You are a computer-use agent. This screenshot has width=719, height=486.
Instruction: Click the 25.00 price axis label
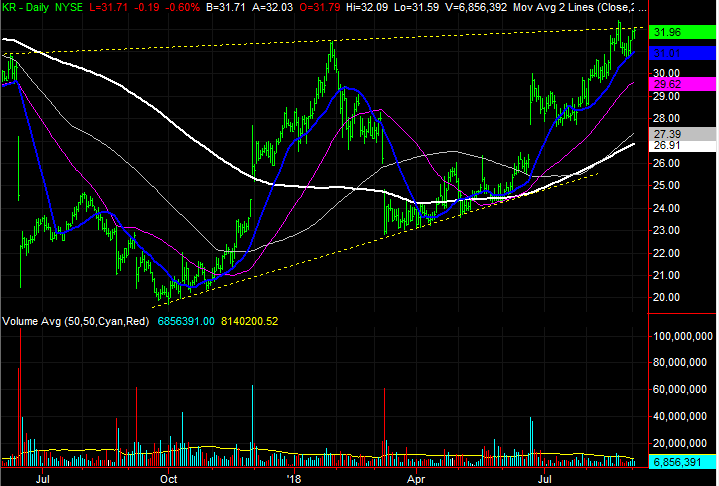pos(666,185)
